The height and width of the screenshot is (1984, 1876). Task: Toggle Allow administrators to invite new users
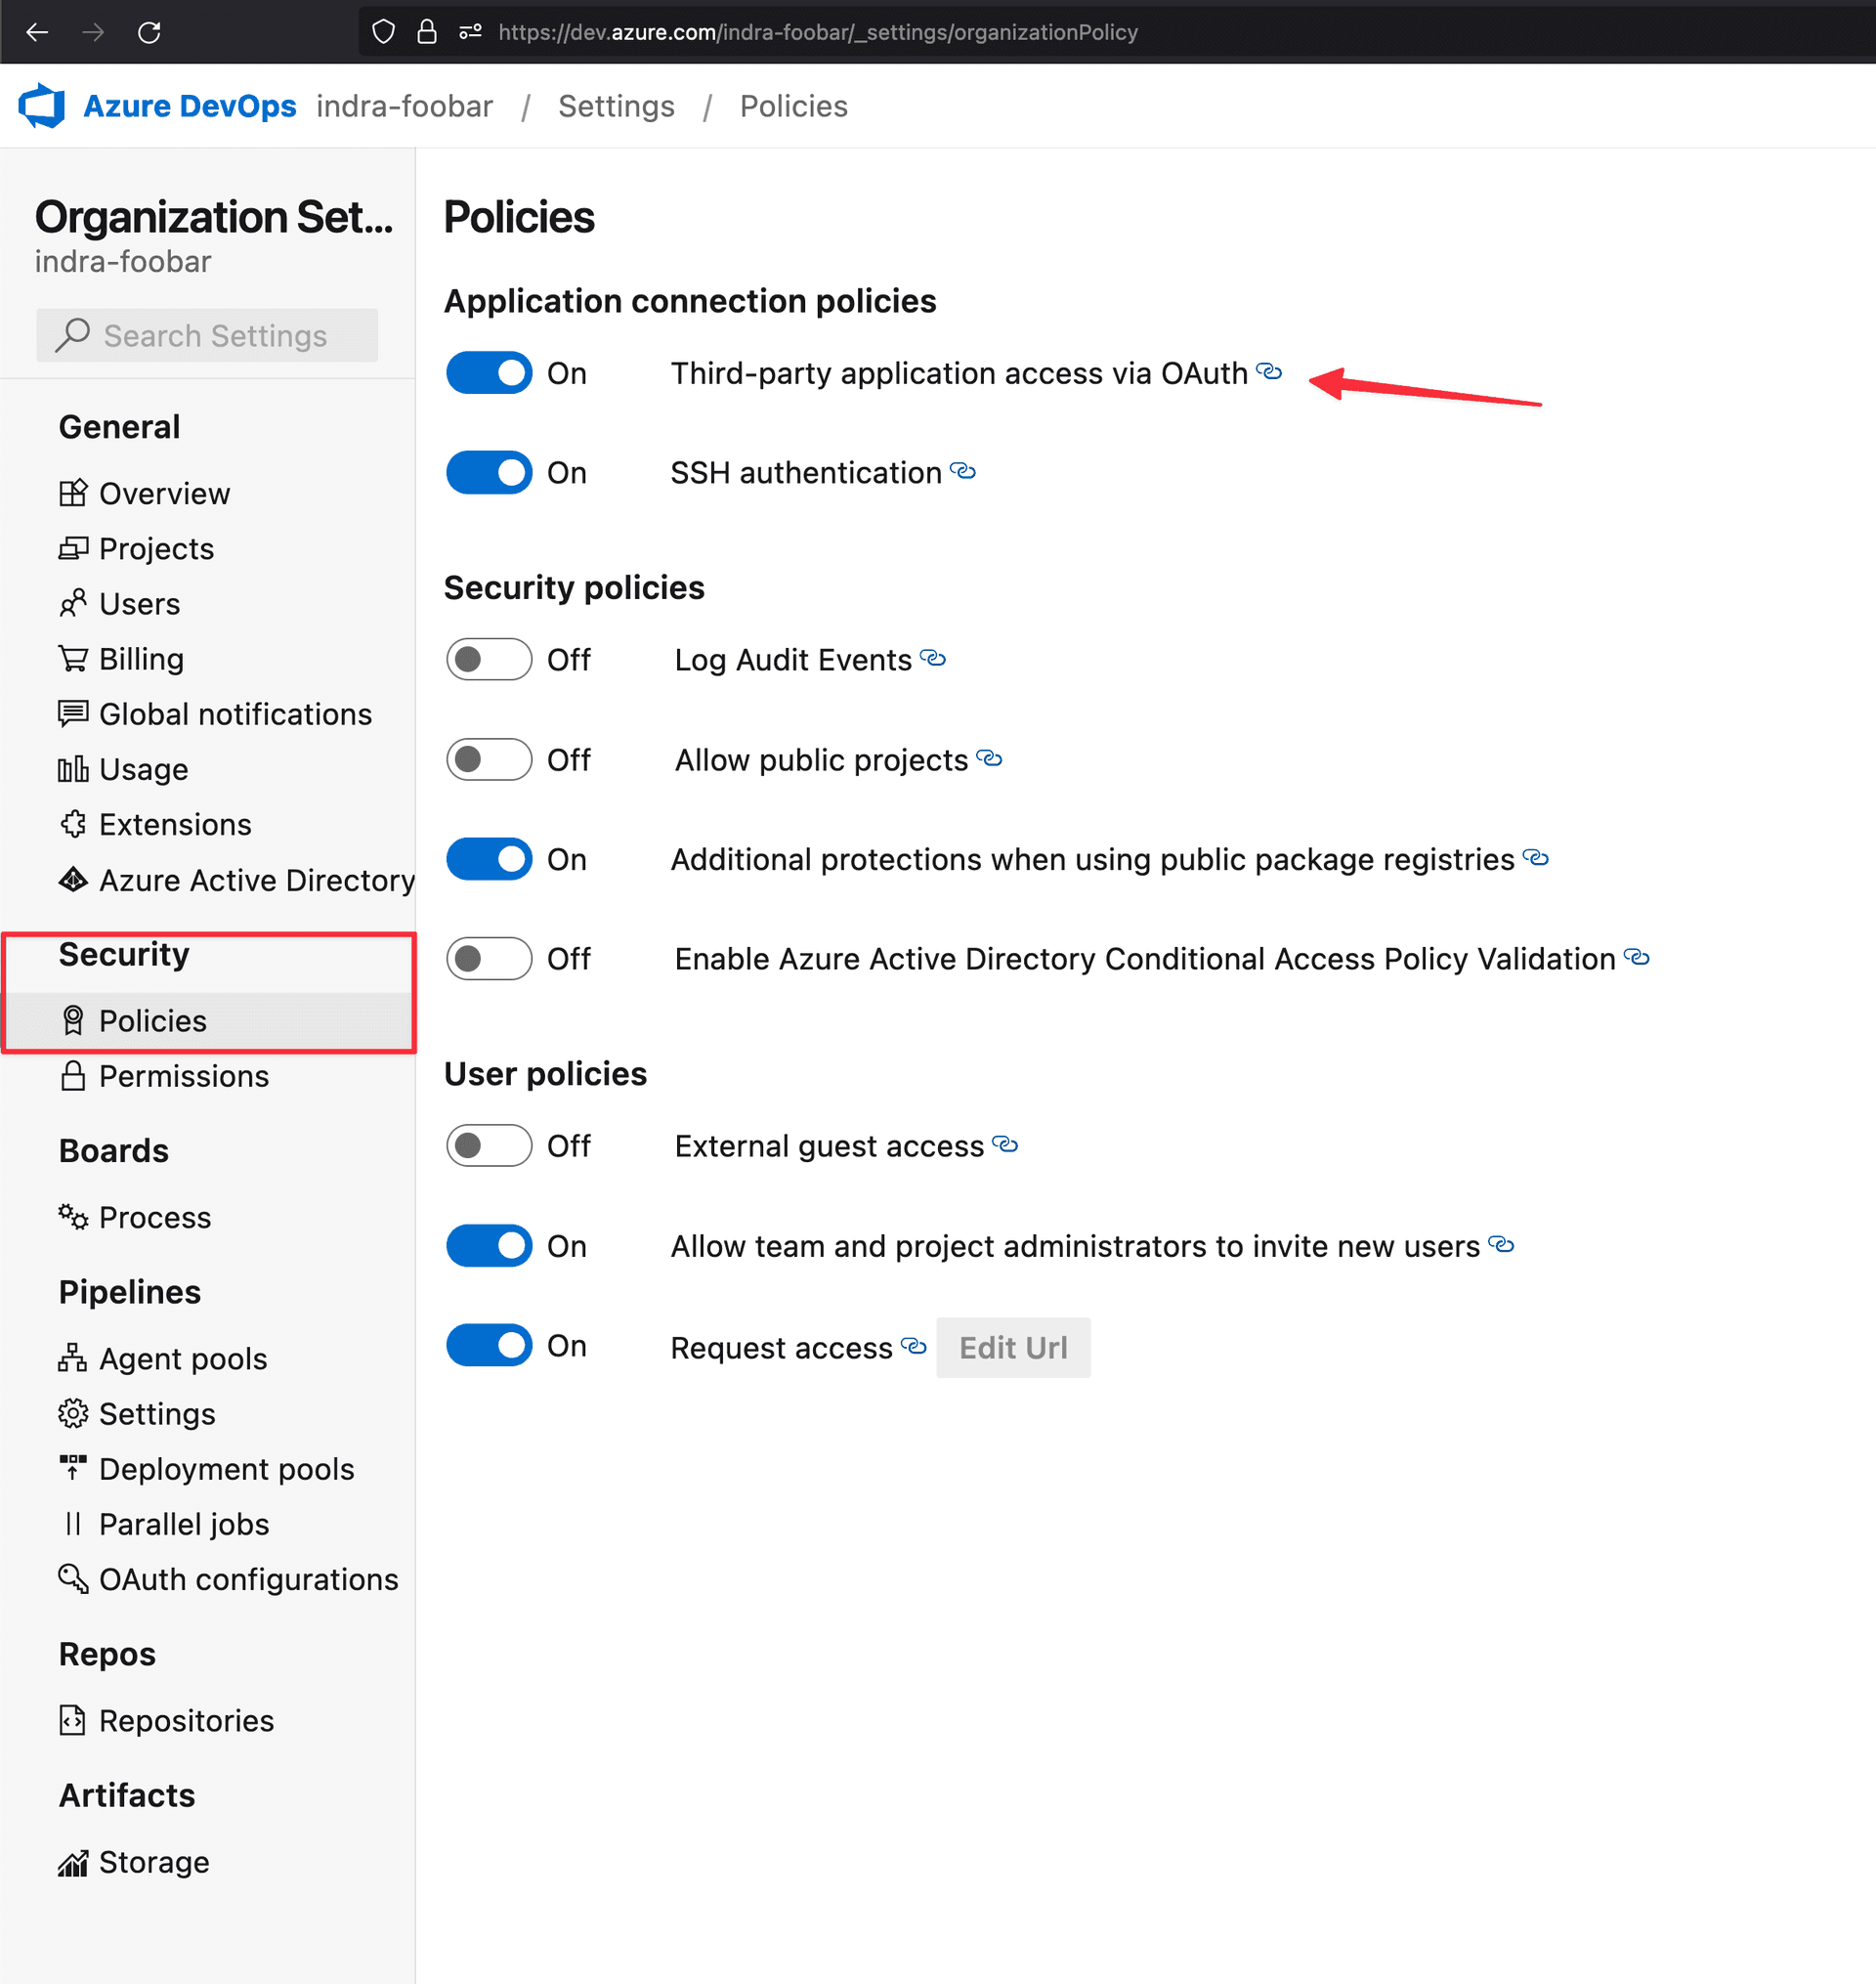(489, 1246)
